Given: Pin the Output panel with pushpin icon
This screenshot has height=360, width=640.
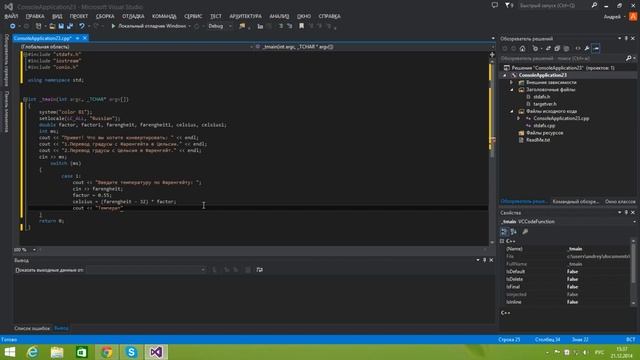Looking at the screenshot, I should (x=484, y=260).
